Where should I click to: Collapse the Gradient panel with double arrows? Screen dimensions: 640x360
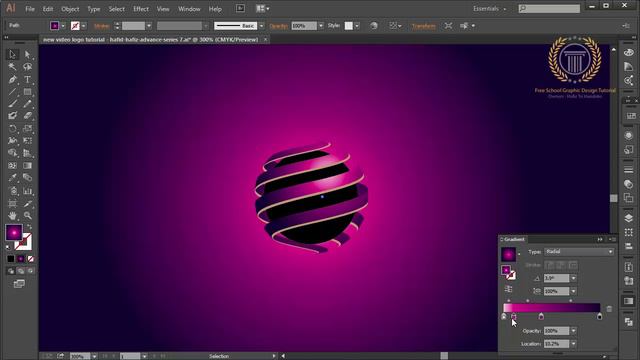(600, 240)
